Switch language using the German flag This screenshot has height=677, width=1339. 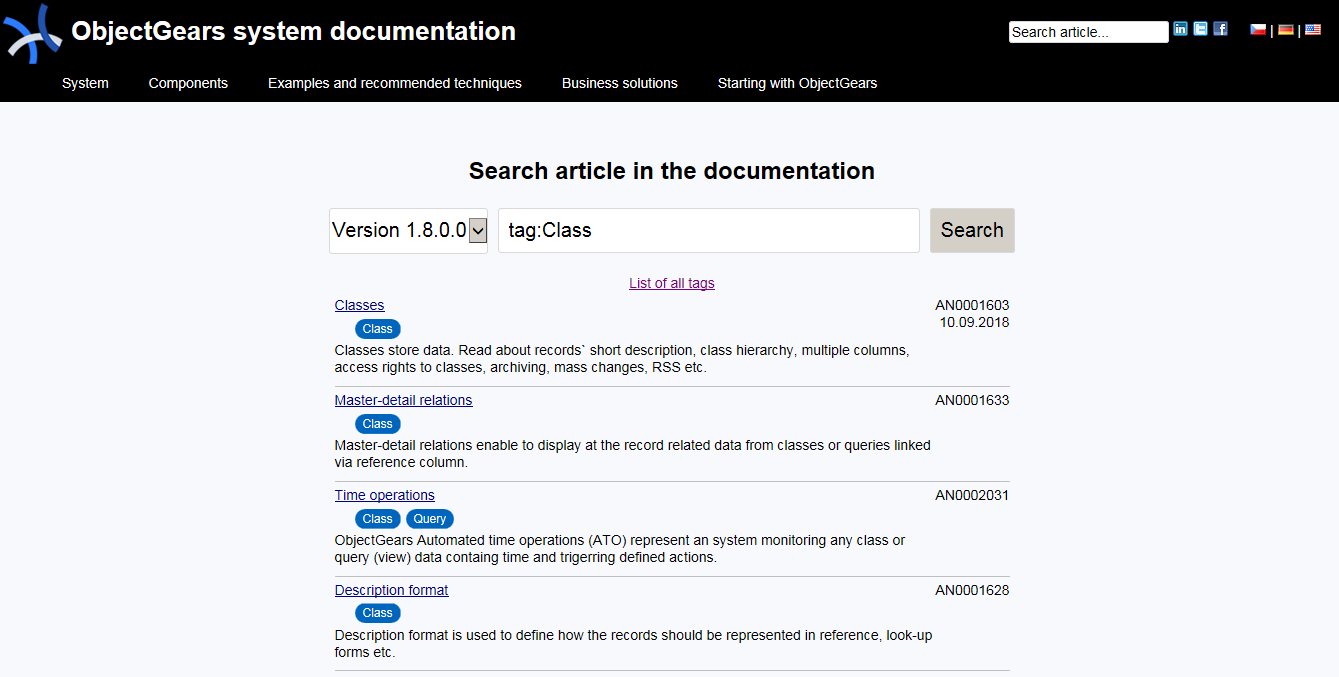1286,30
